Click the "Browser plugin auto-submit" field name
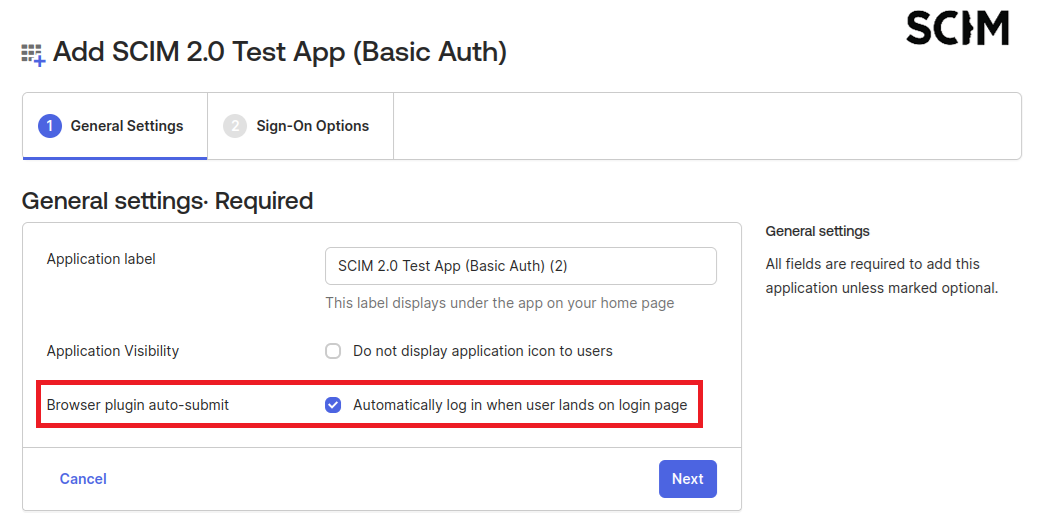 coord(138,405)
